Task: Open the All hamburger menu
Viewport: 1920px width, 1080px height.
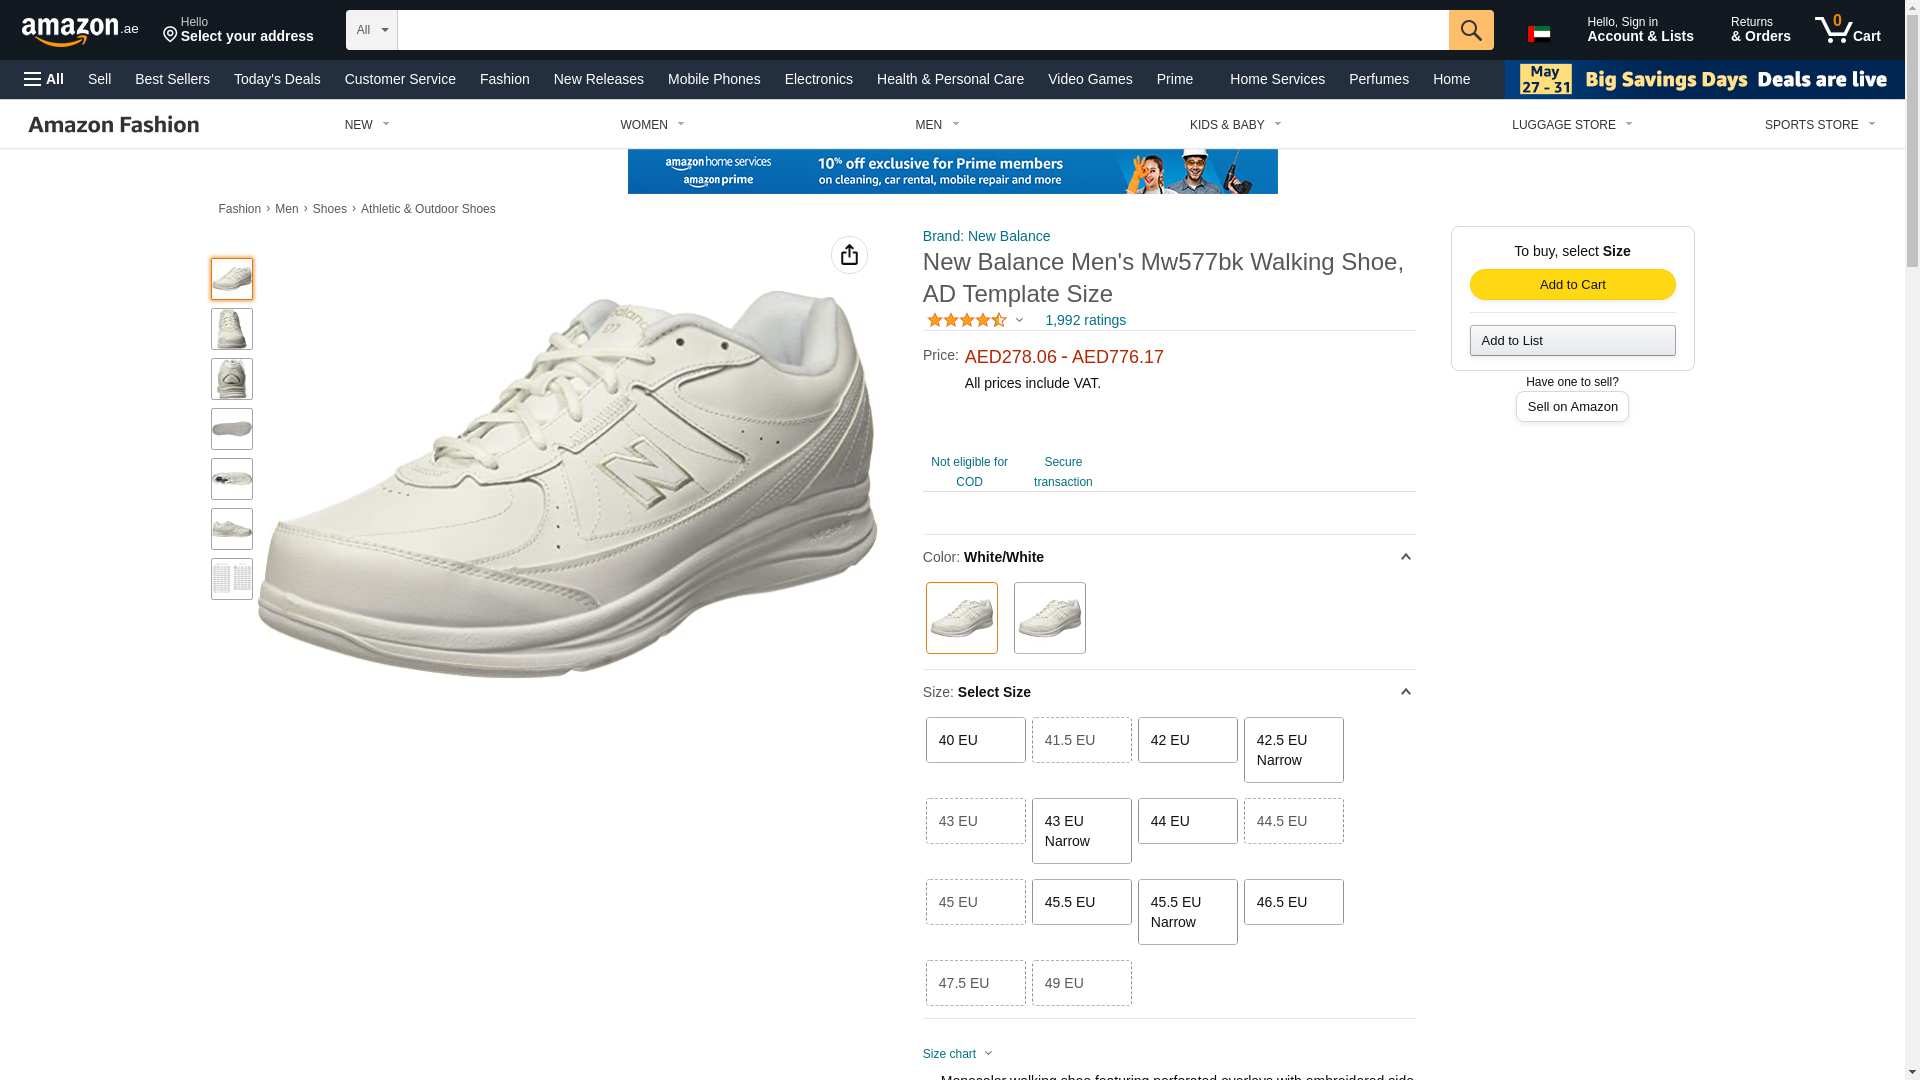Action: (x=44, y=79)
